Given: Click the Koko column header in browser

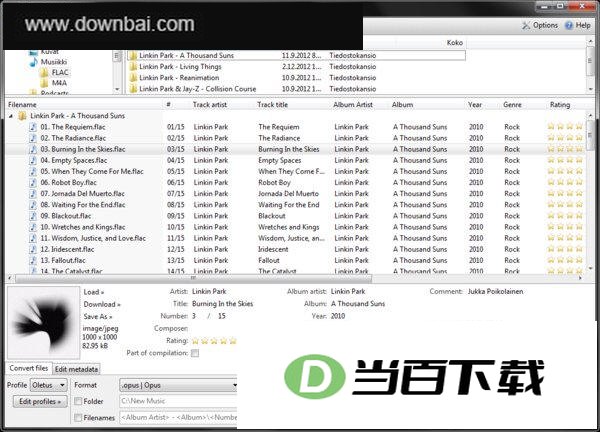Looking at the screenshot, I should 455,42.
